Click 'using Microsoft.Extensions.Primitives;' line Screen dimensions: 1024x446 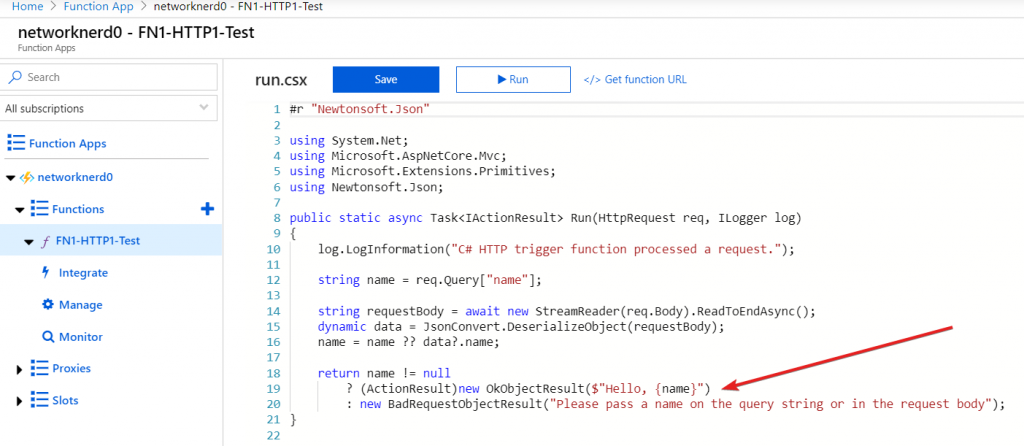[x=423, y=172]
